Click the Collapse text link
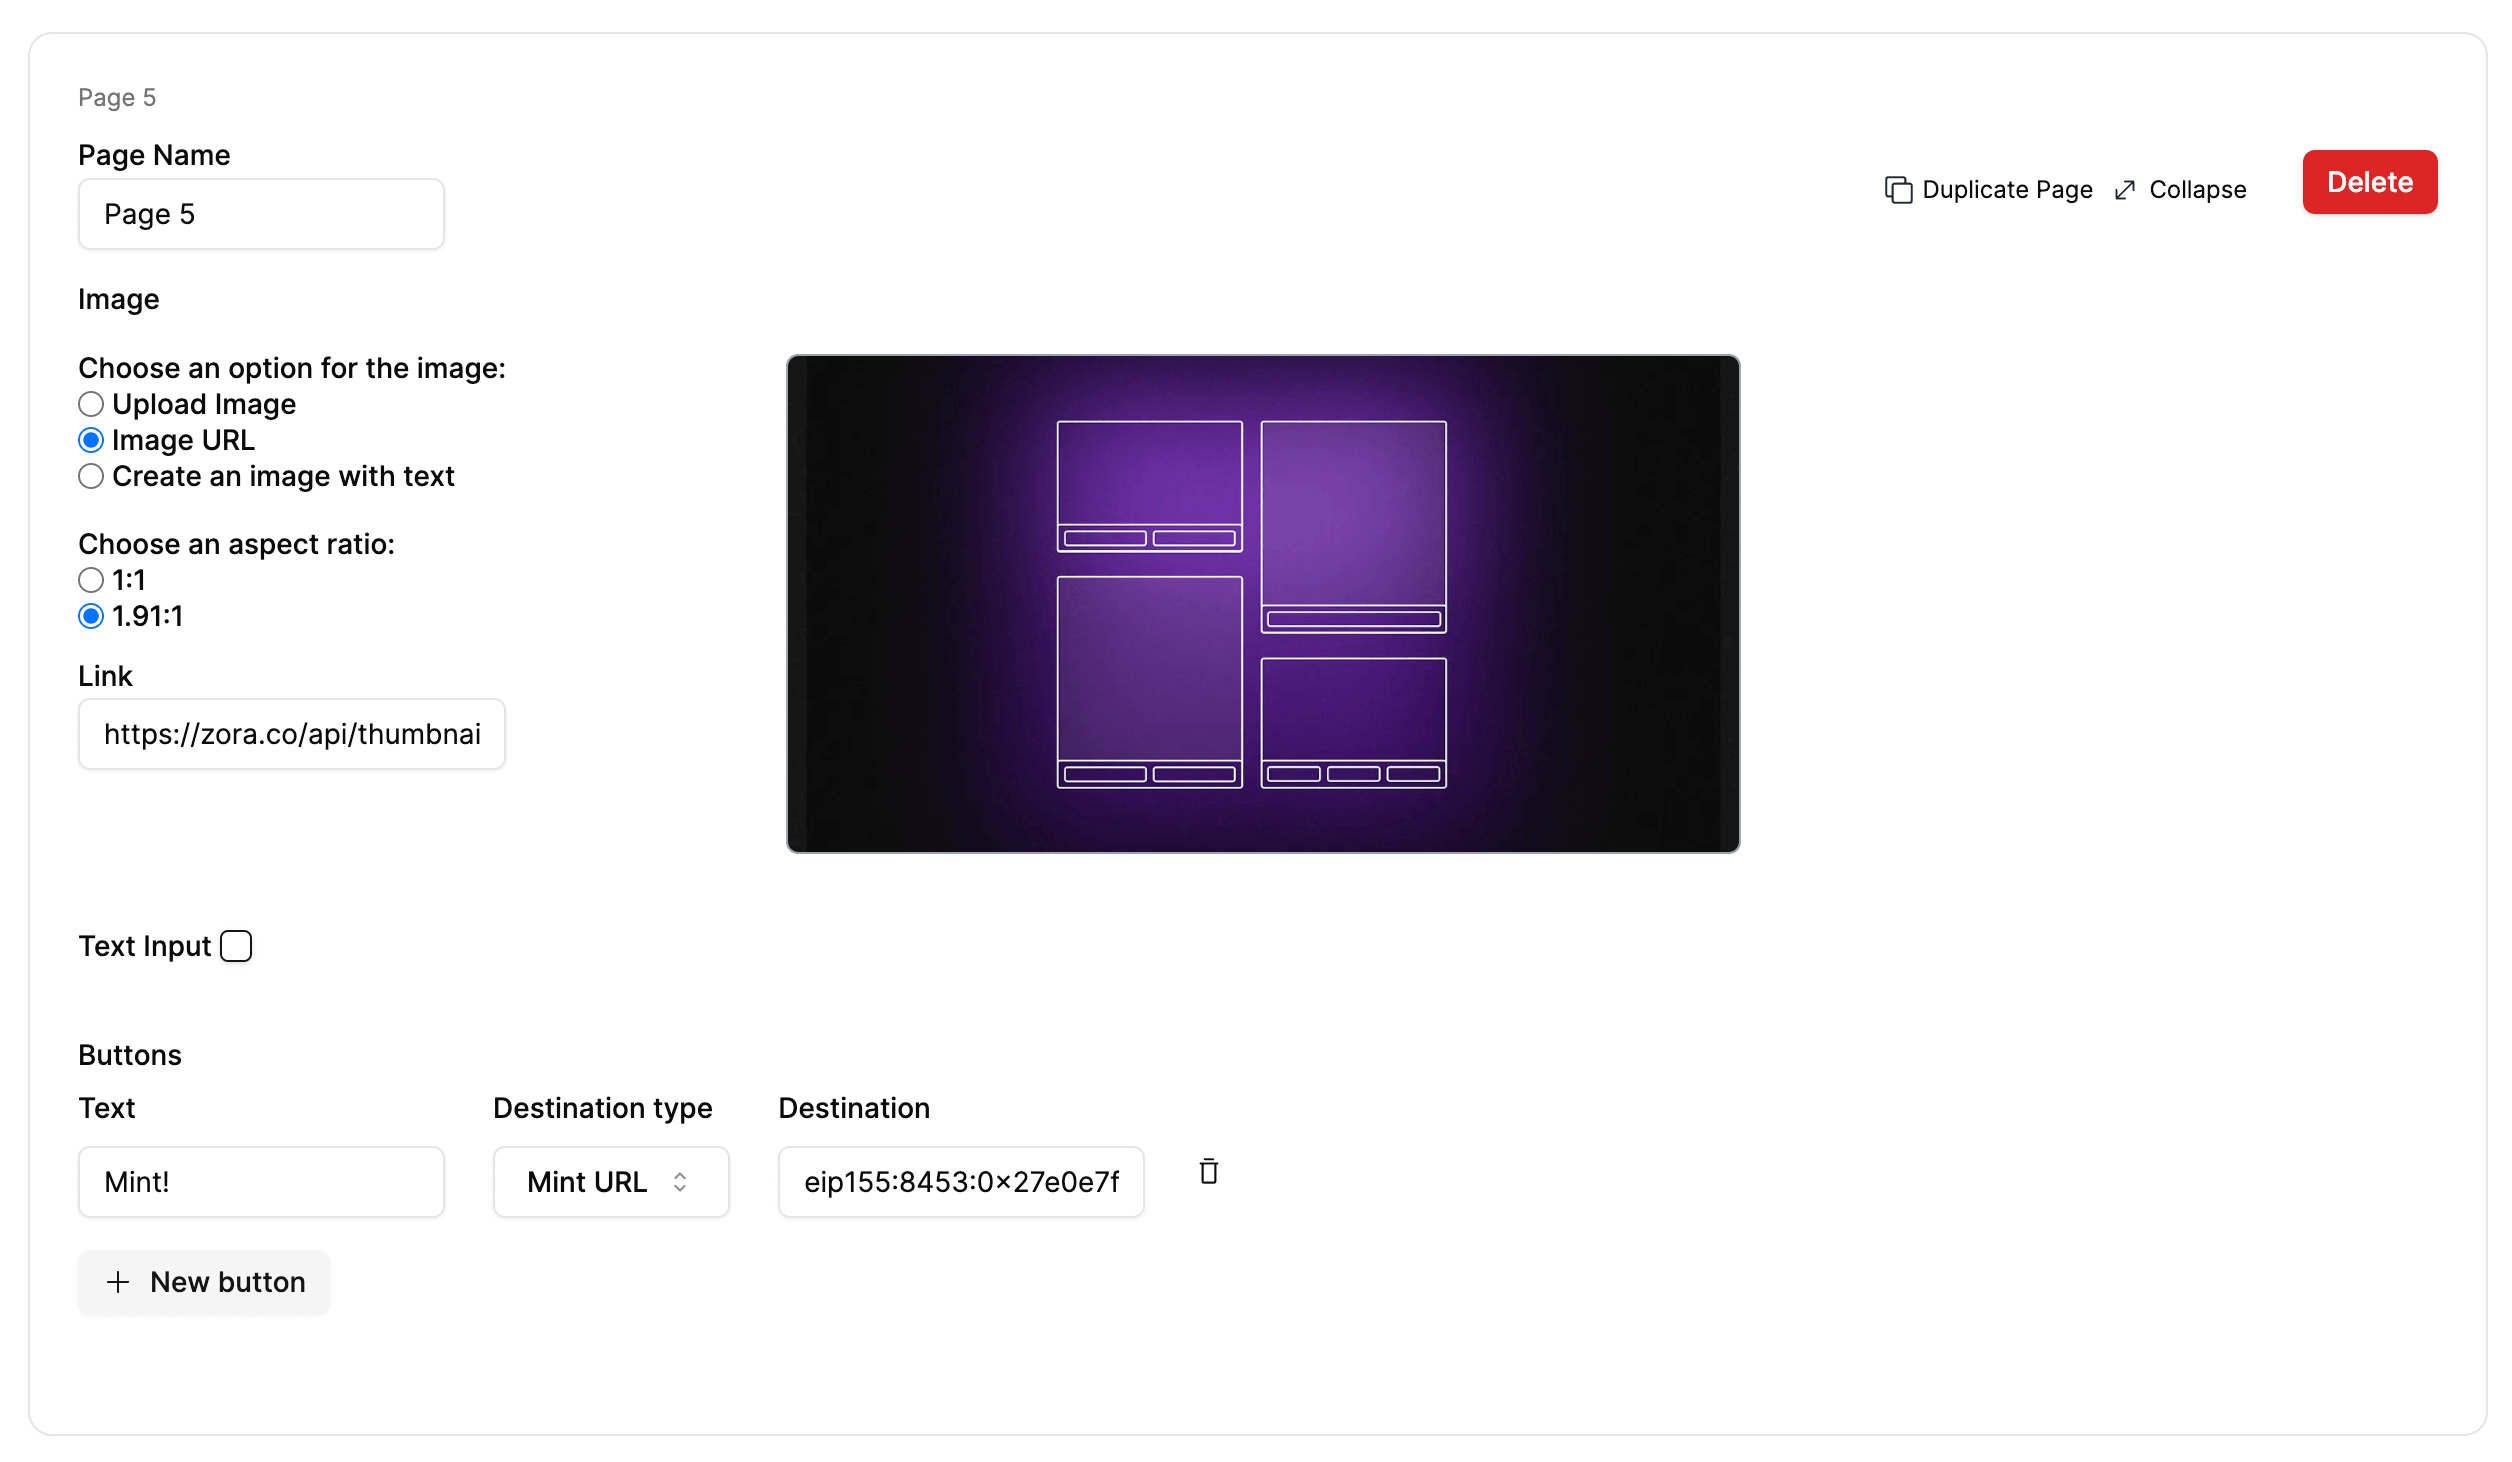The width and height of the screenshot is (2512, 1462). [x=2197, y=190]
